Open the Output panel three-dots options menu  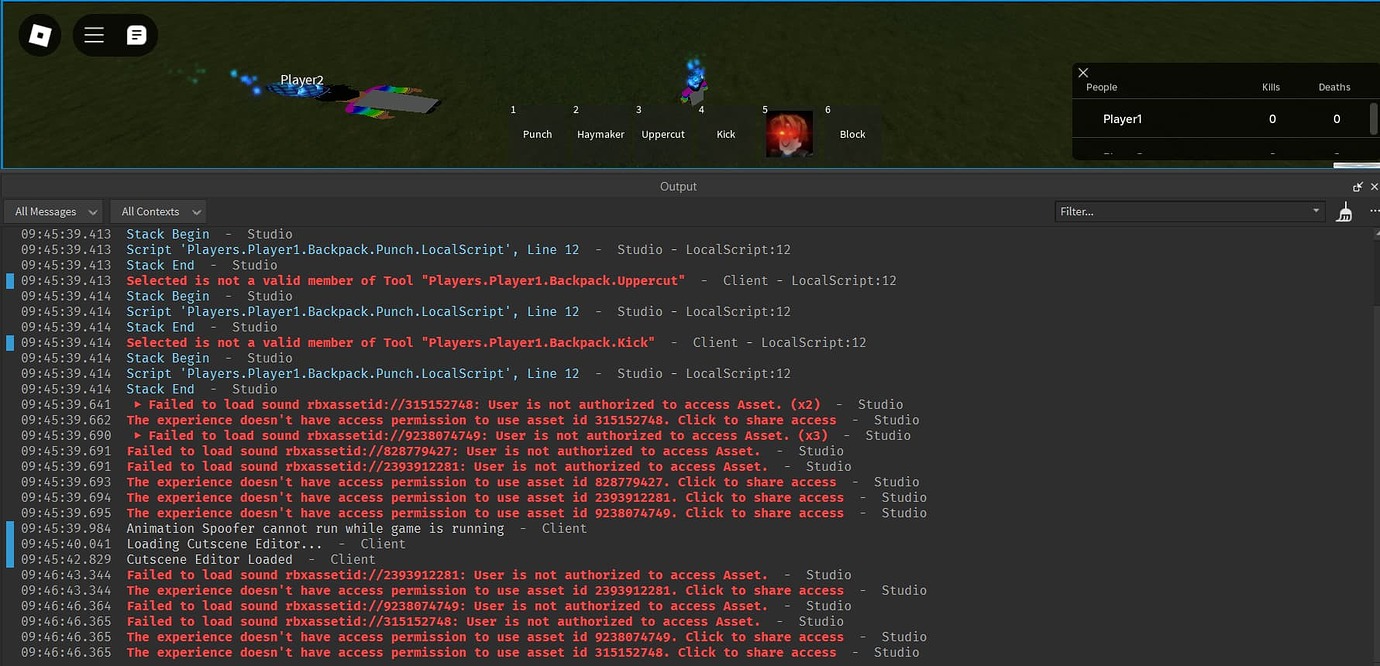1373,212
